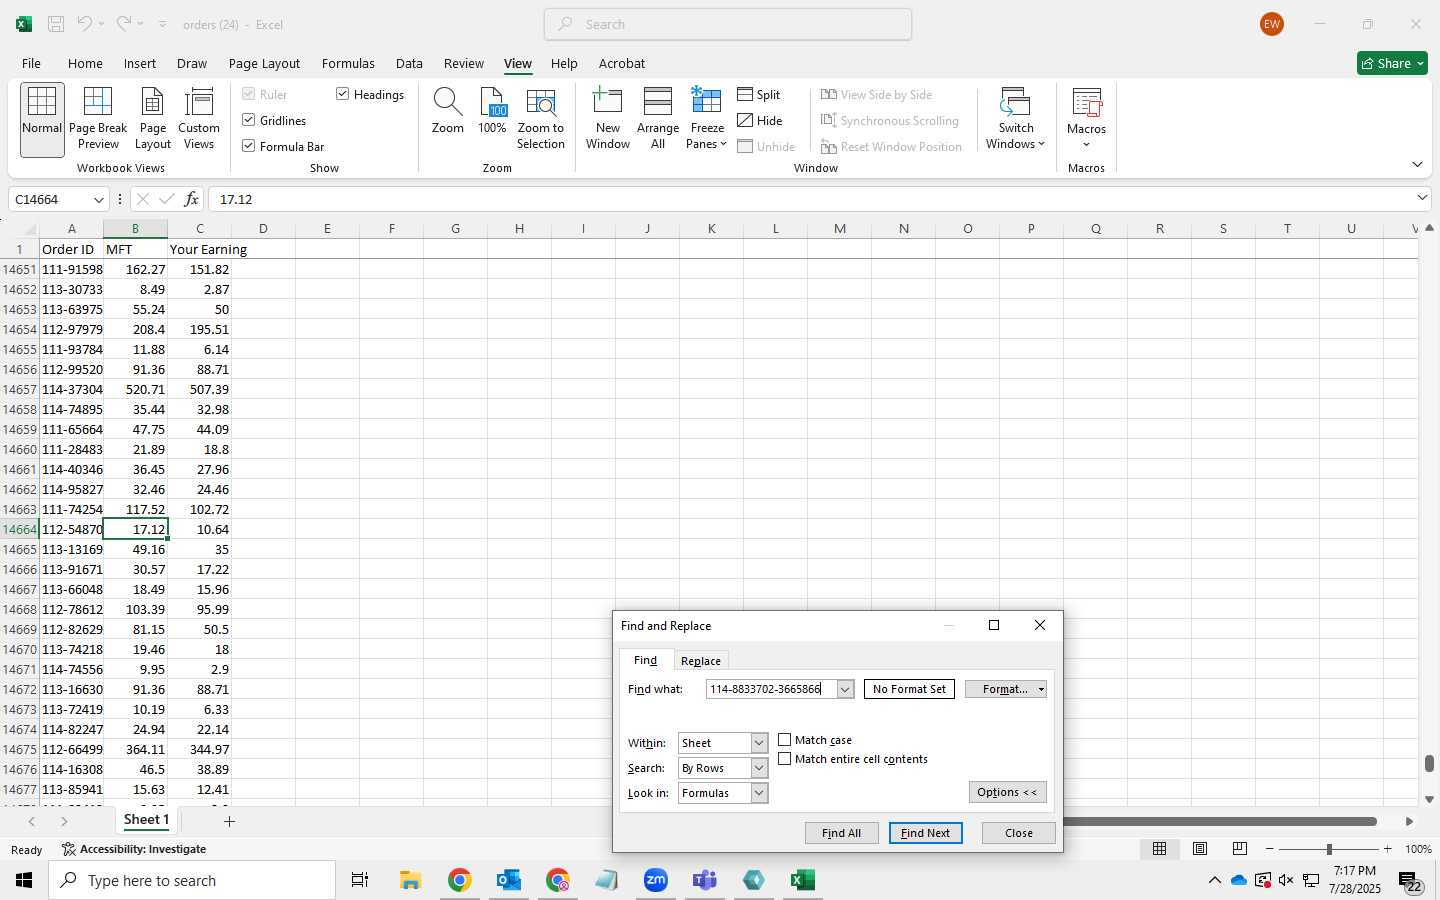Image resolution: width=1440 pixels, height=900 pixels.
Task: Undo last action
Action: (85, 24)
